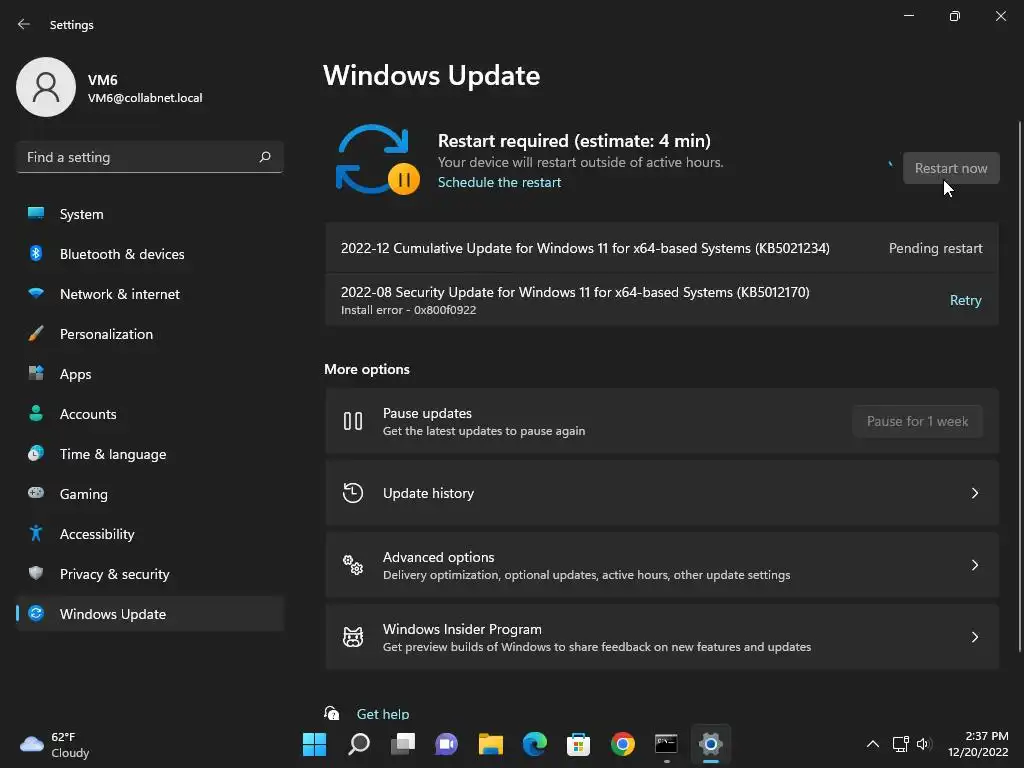Click the Restart now button
Viewport: 1024px width, 768px height.
coord(950,168)
